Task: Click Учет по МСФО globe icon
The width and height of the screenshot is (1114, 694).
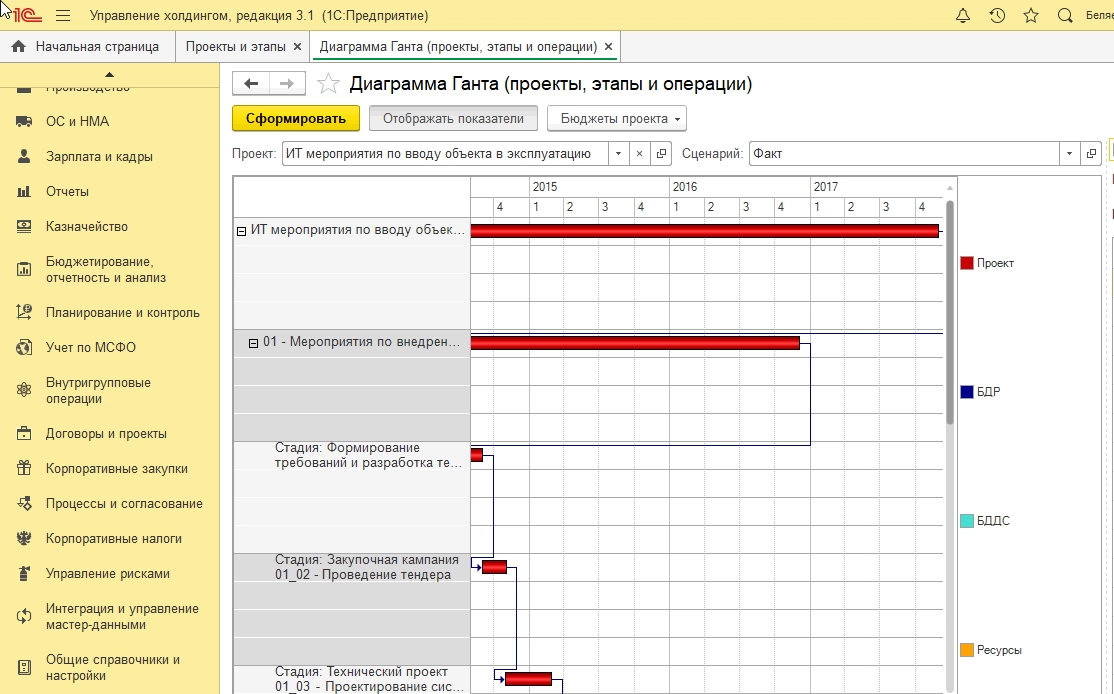Action: pyautogui.click(x=24, y=347)
